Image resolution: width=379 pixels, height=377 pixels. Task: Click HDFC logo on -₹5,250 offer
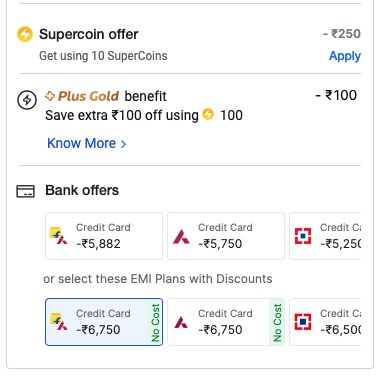303,236
